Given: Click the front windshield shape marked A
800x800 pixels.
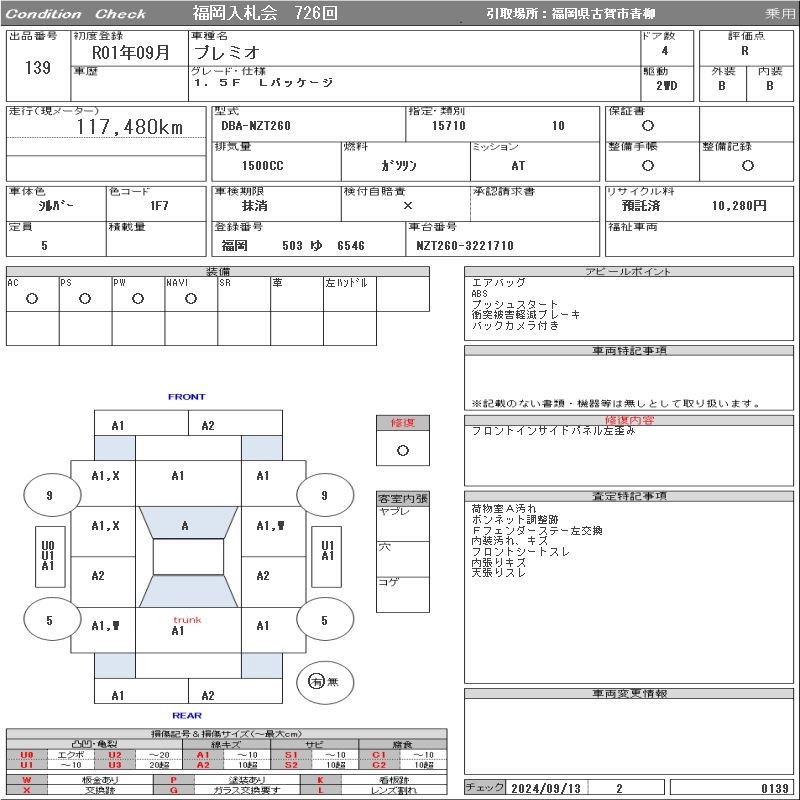Looking at the screenshot, I should pyautogui.click(x=185, y=525).
